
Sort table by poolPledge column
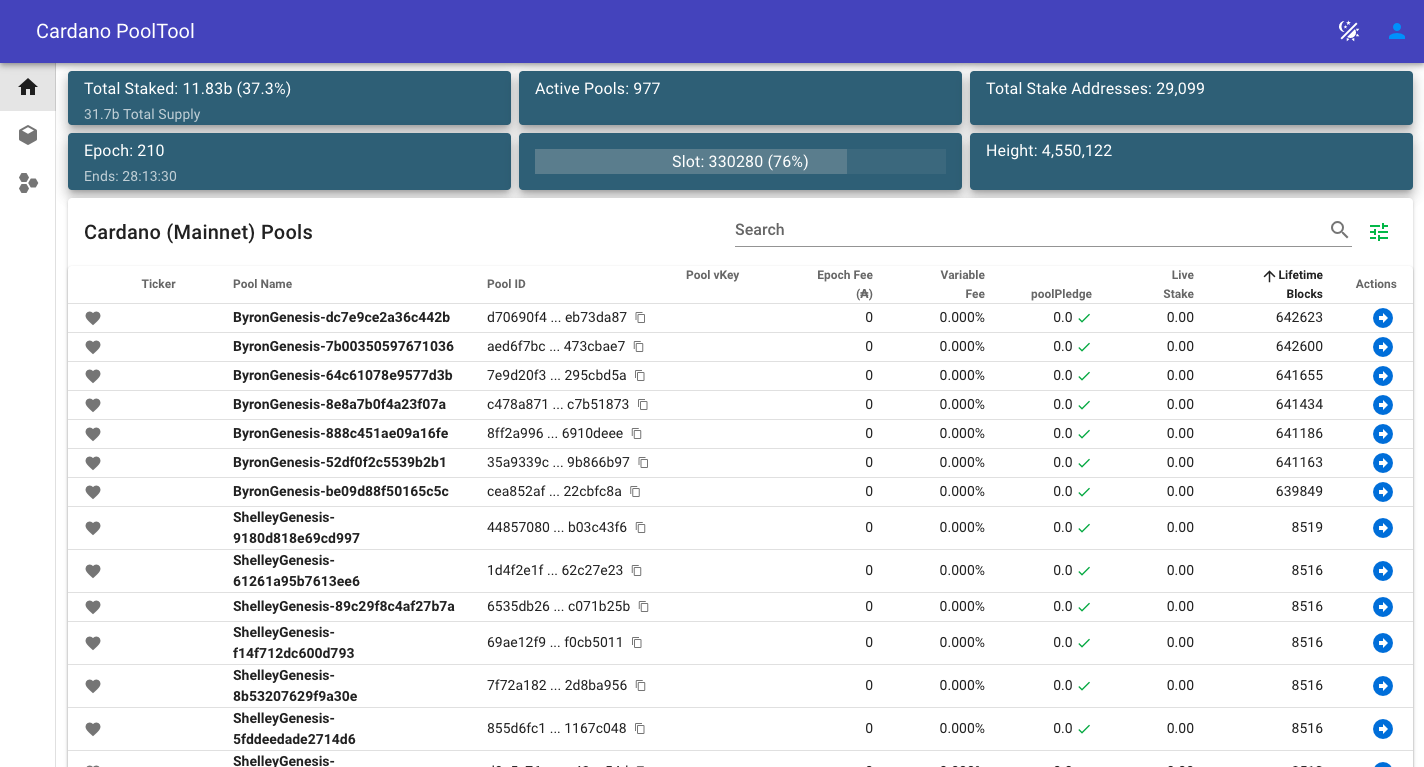pos(1061,294)
